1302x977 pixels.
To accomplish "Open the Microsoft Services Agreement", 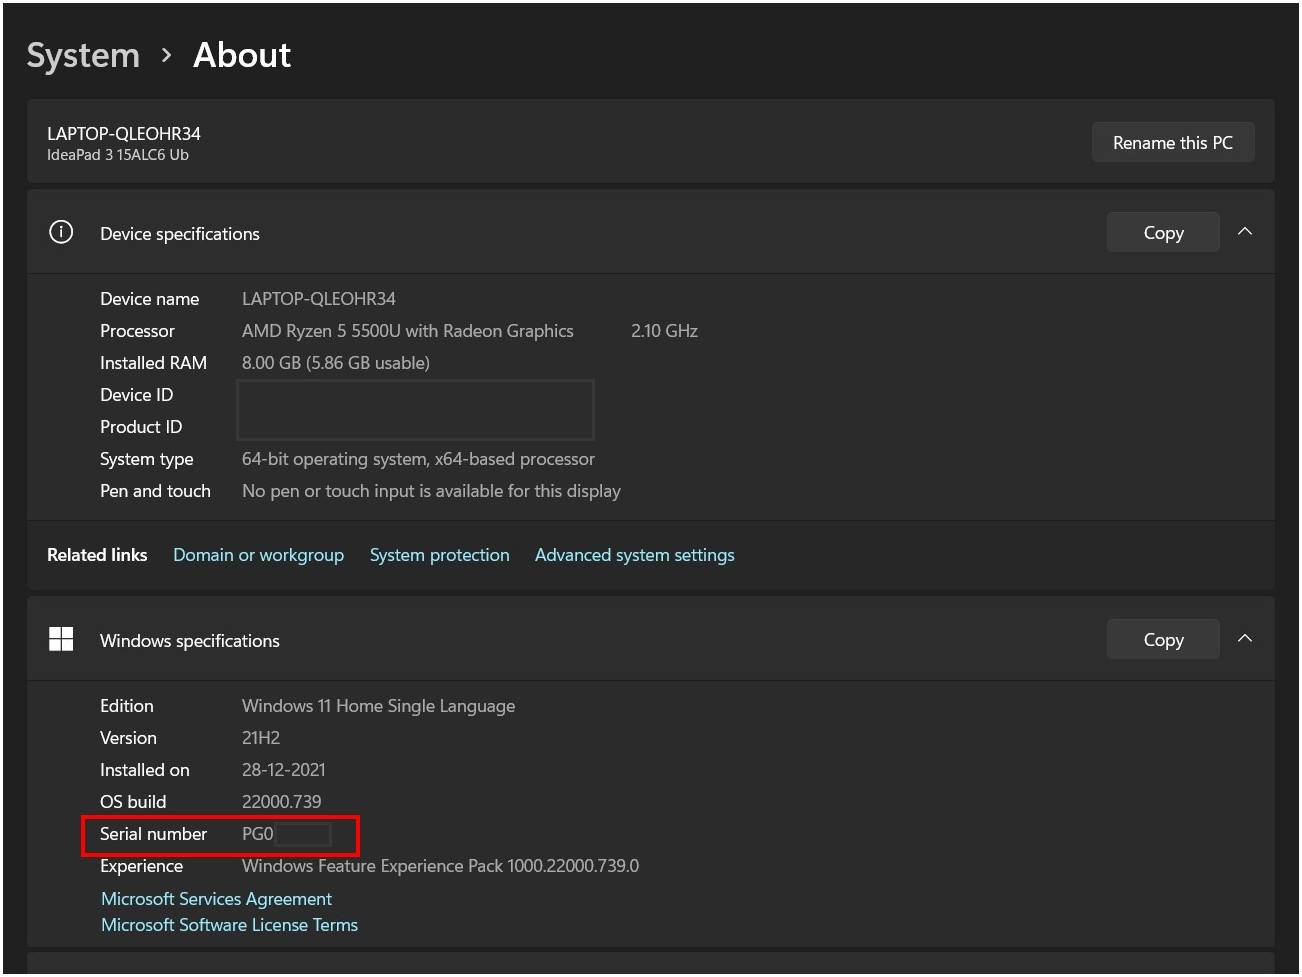I will (x=216, y=899).
